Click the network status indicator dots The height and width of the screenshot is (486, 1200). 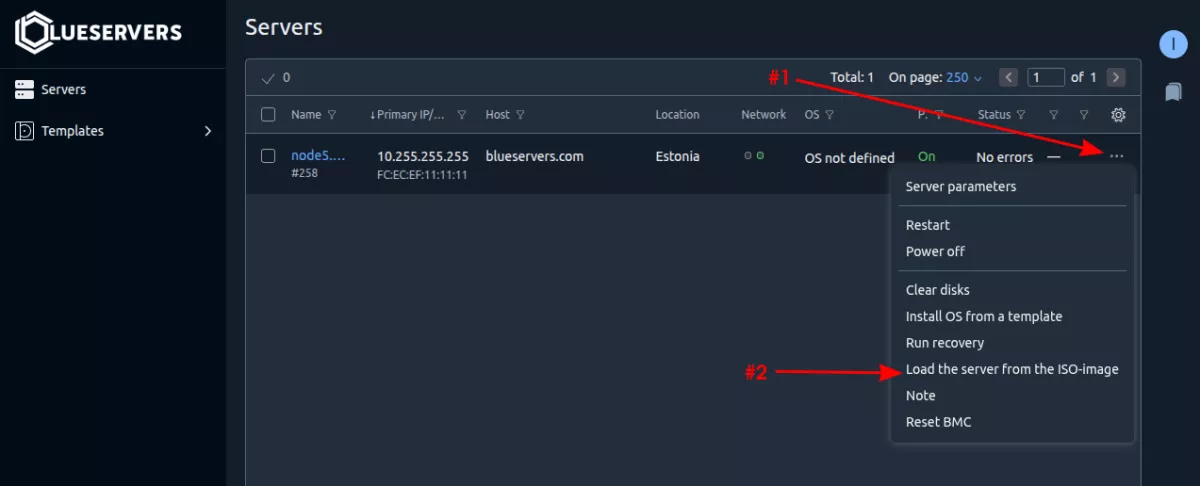(753, 157)
